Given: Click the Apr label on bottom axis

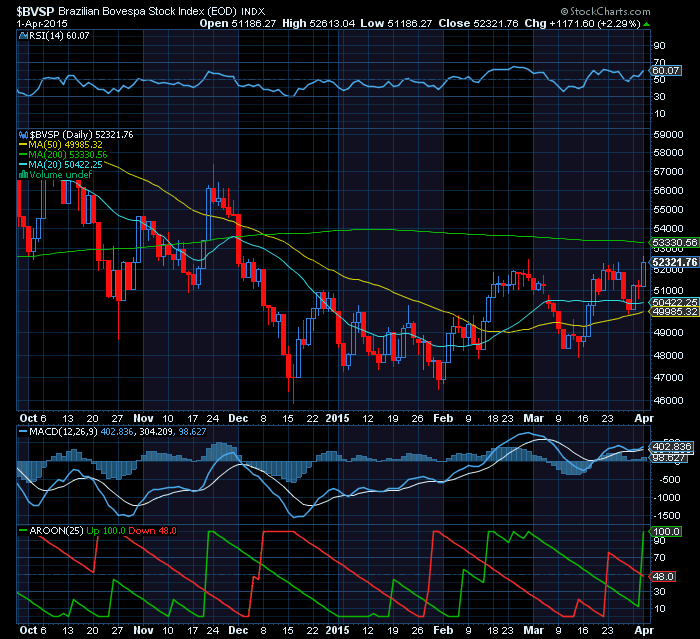Looking at the screenshot, I should coord(644,630).
